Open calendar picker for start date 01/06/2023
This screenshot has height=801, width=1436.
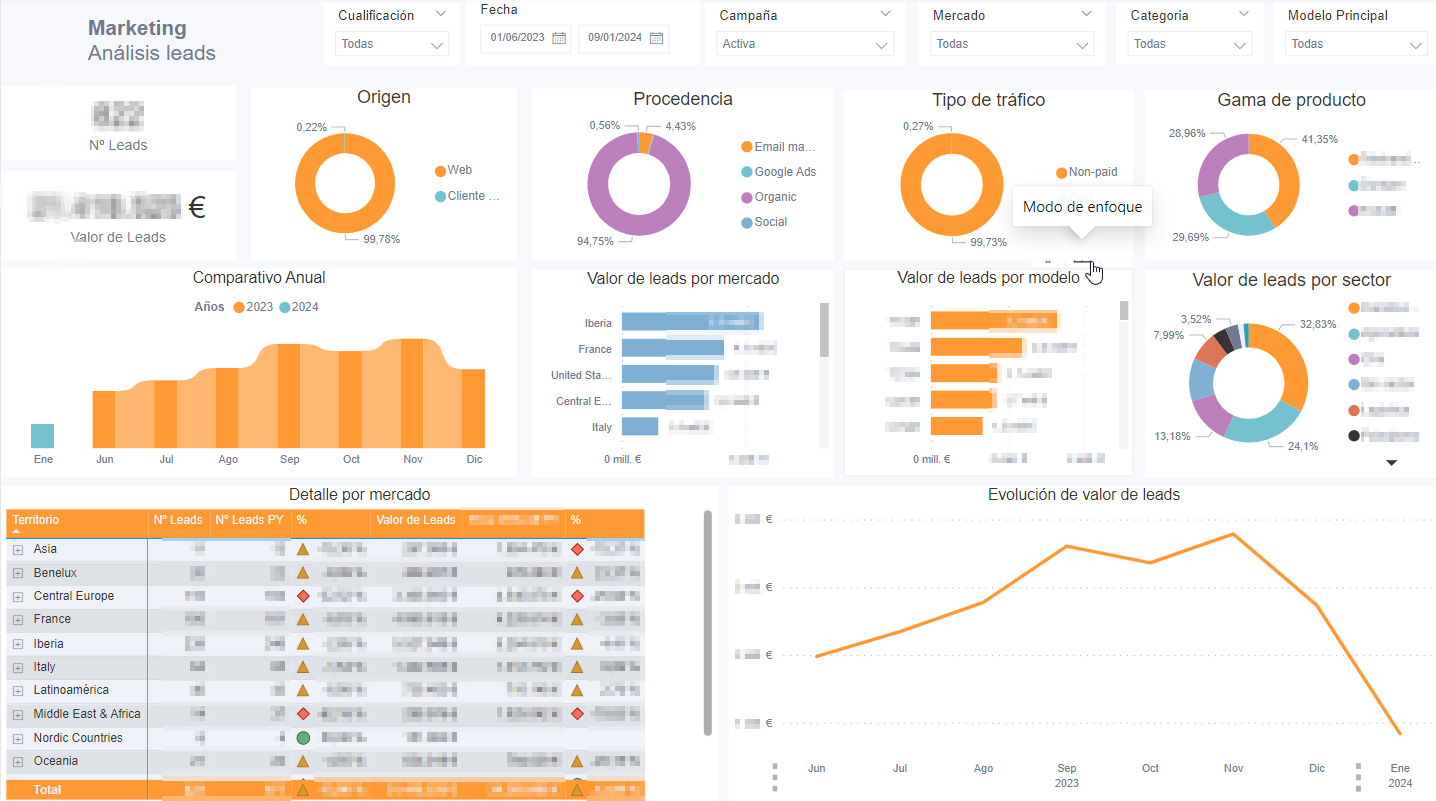coord(559,39)
